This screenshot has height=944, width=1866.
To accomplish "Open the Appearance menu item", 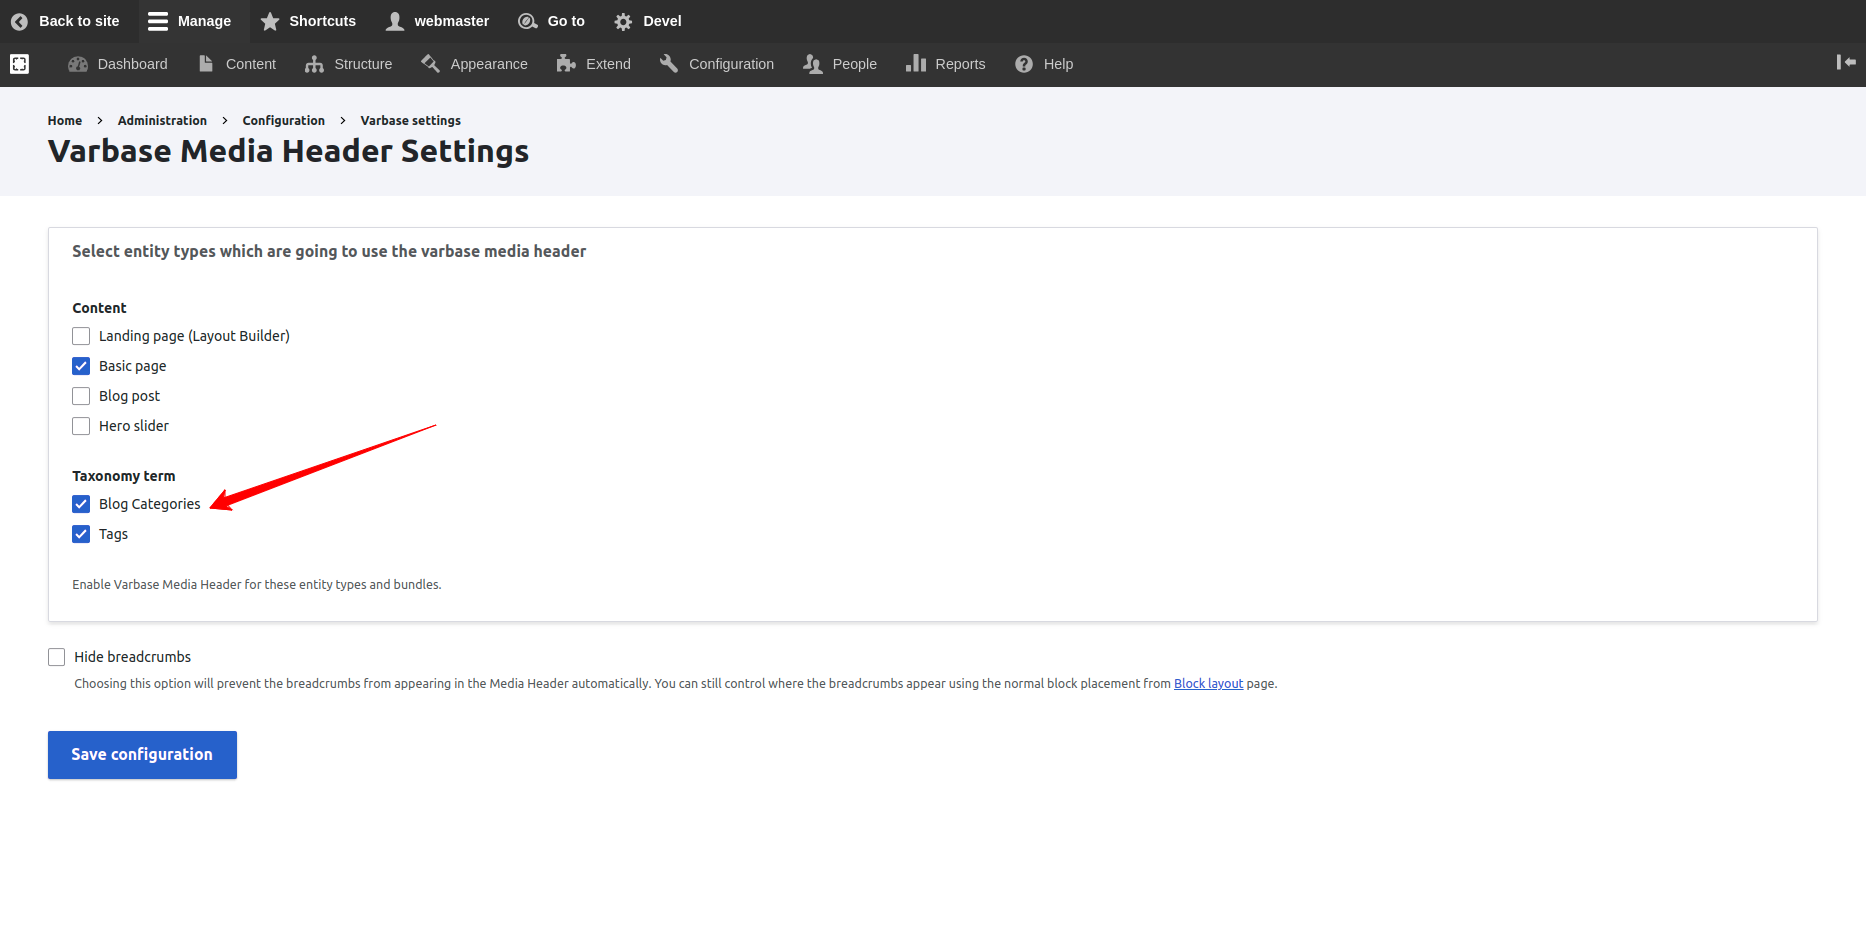I will 488,64.
